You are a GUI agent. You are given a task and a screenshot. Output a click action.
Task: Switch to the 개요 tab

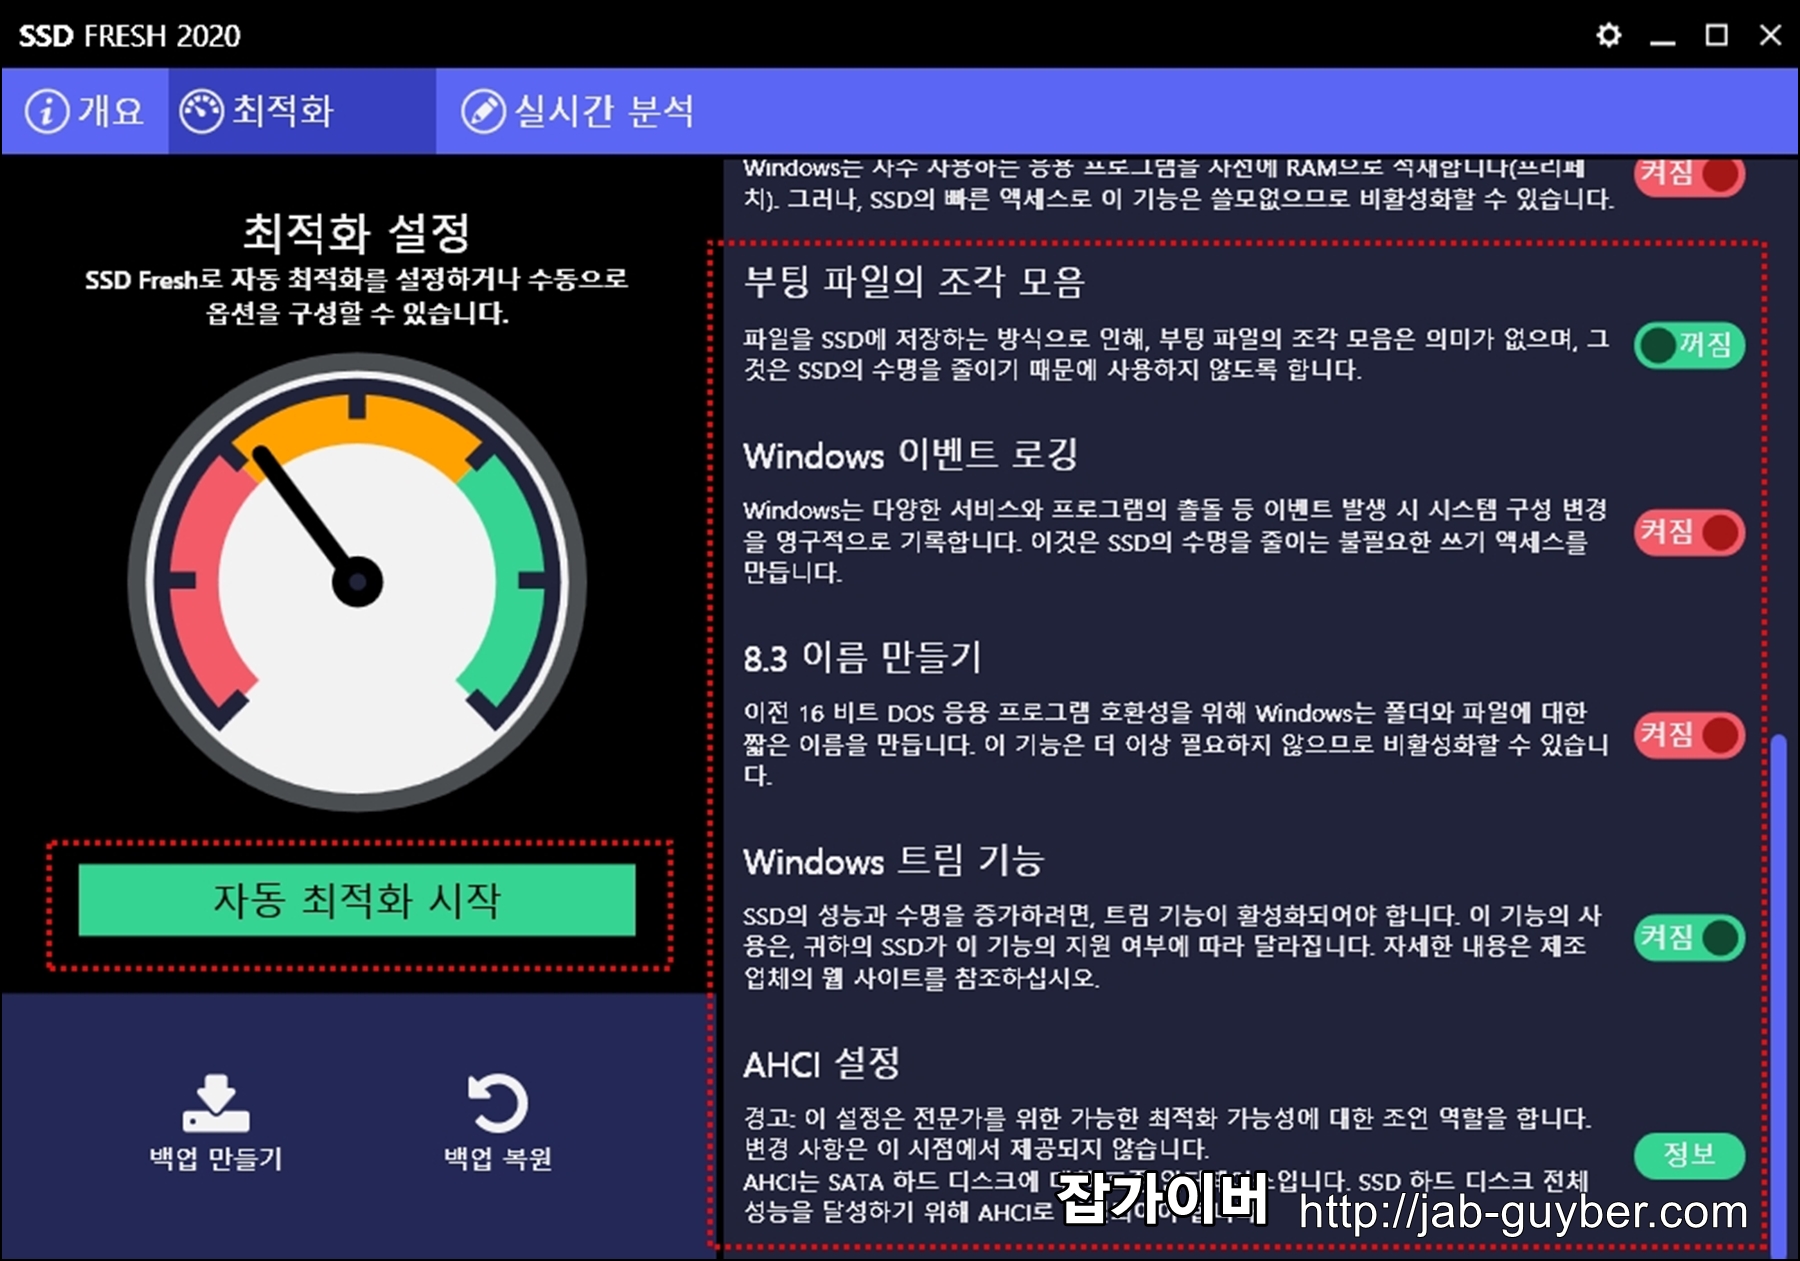click(x=85, y=111)
